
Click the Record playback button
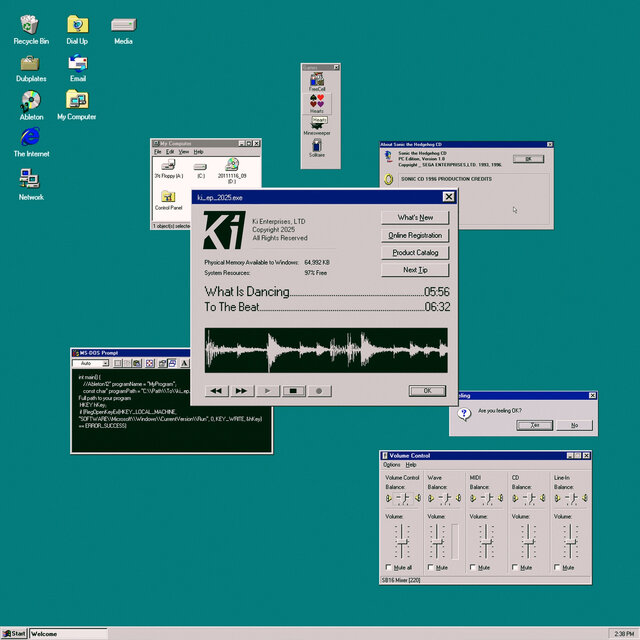(x=319, y=391)
